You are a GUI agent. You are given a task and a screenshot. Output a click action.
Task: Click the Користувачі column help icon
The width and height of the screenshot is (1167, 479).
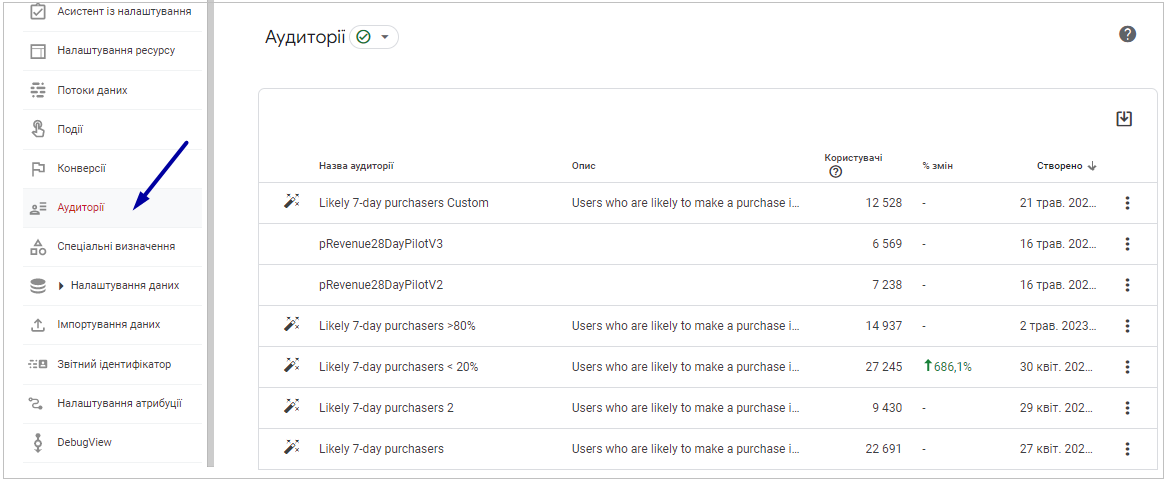pos(836,172)
